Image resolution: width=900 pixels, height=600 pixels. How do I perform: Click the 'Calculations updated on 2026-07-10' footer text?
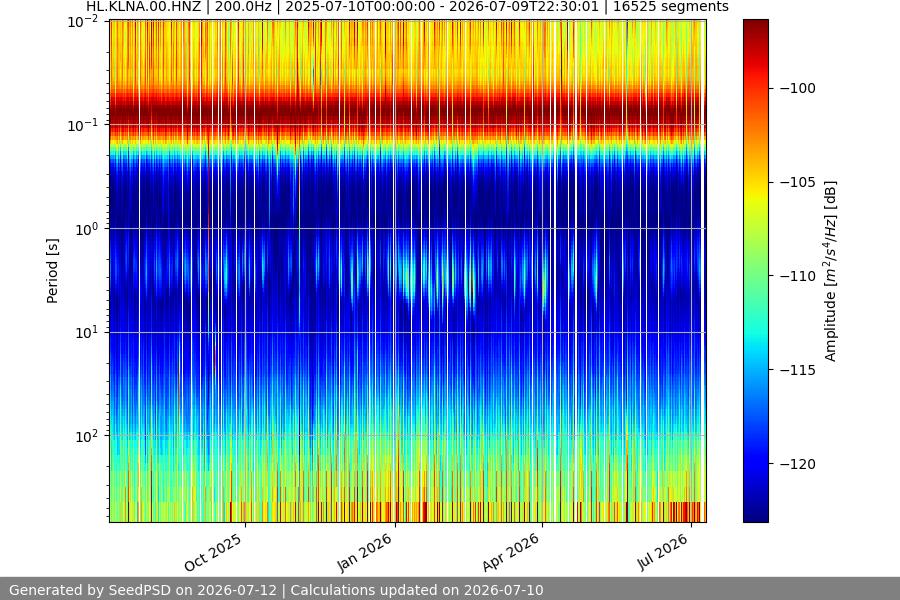[x=417, y=590]
